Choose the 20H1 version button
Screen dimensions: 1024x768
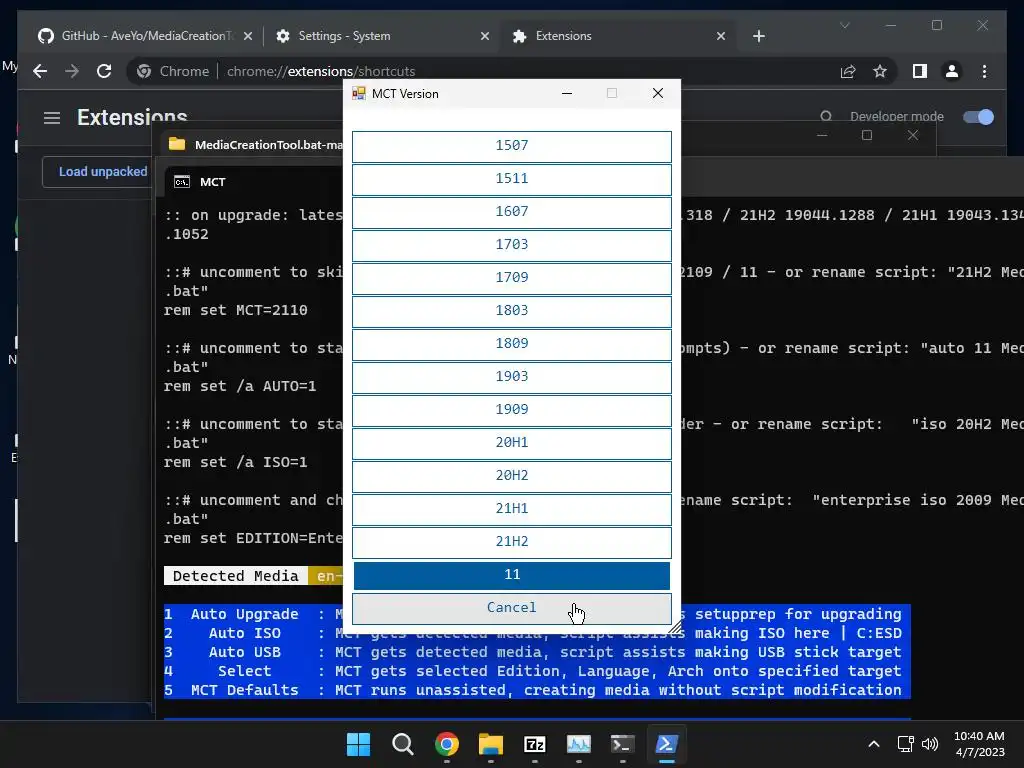511,443
